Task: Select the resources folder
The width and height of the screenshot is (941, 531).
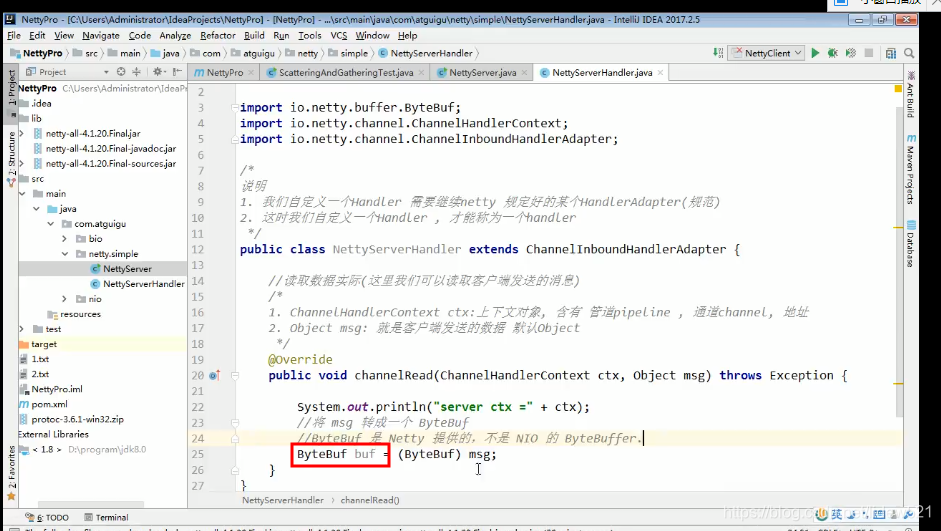Action: pos(80,314)
